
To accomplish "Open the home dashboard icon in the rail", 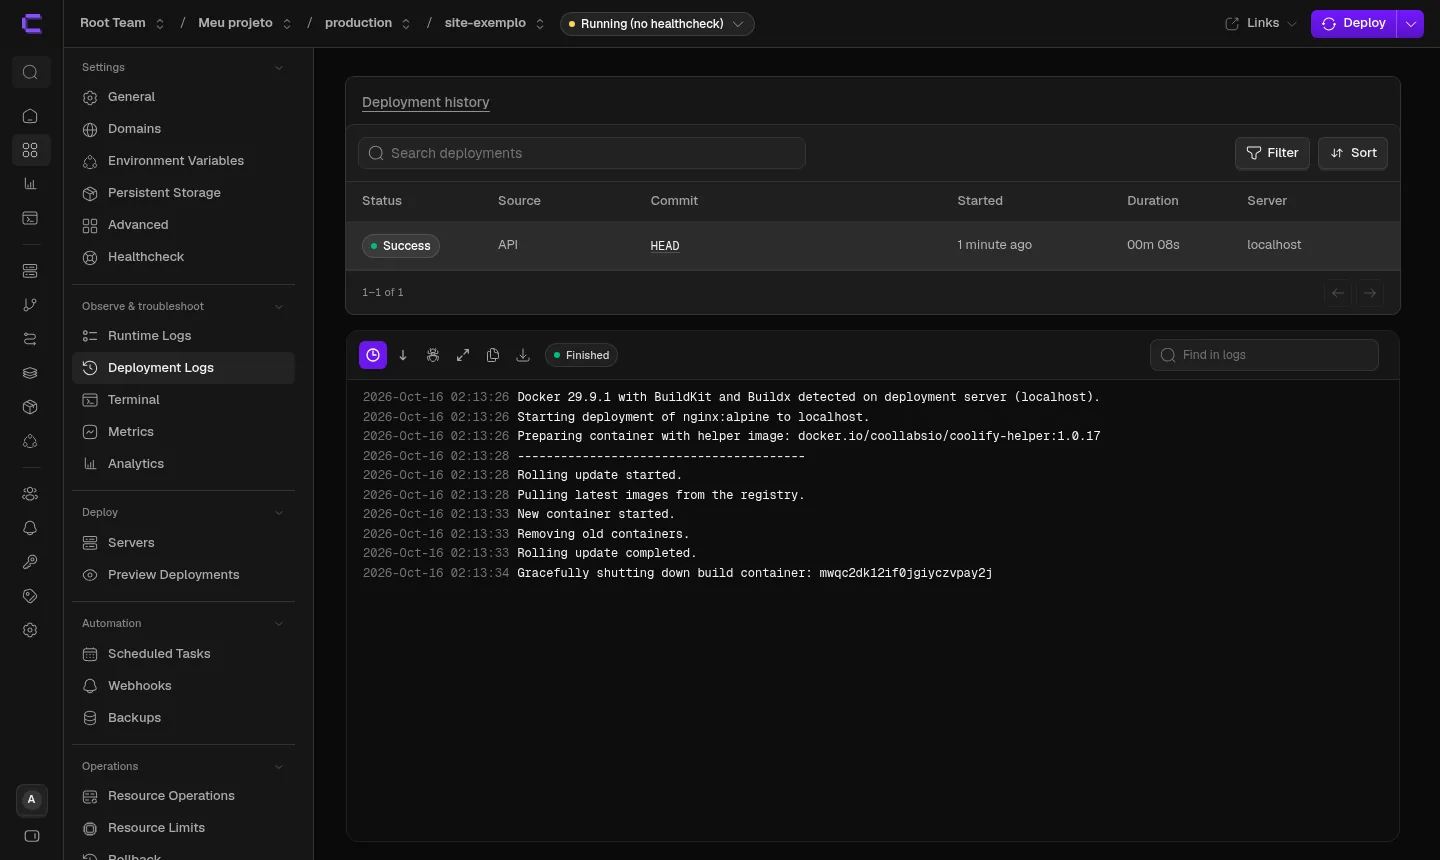I will tap(30, 116).
